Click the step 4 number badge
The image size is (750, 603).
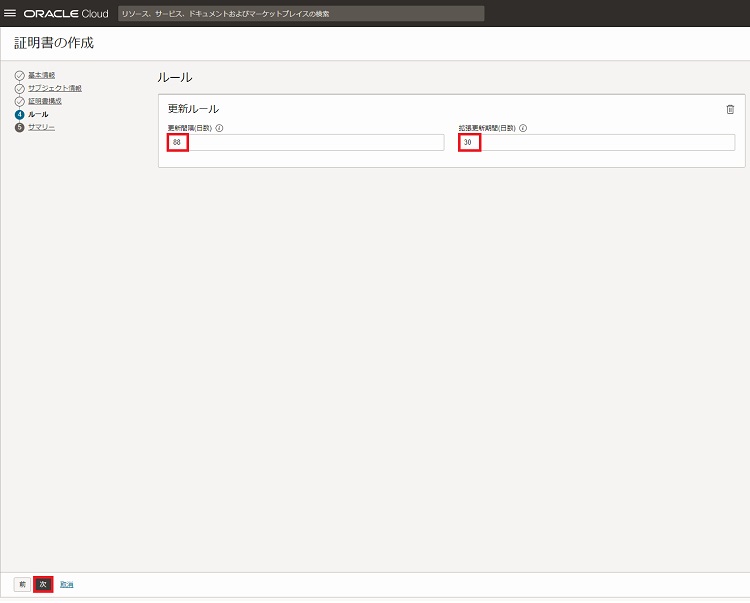tap(20, 114)
